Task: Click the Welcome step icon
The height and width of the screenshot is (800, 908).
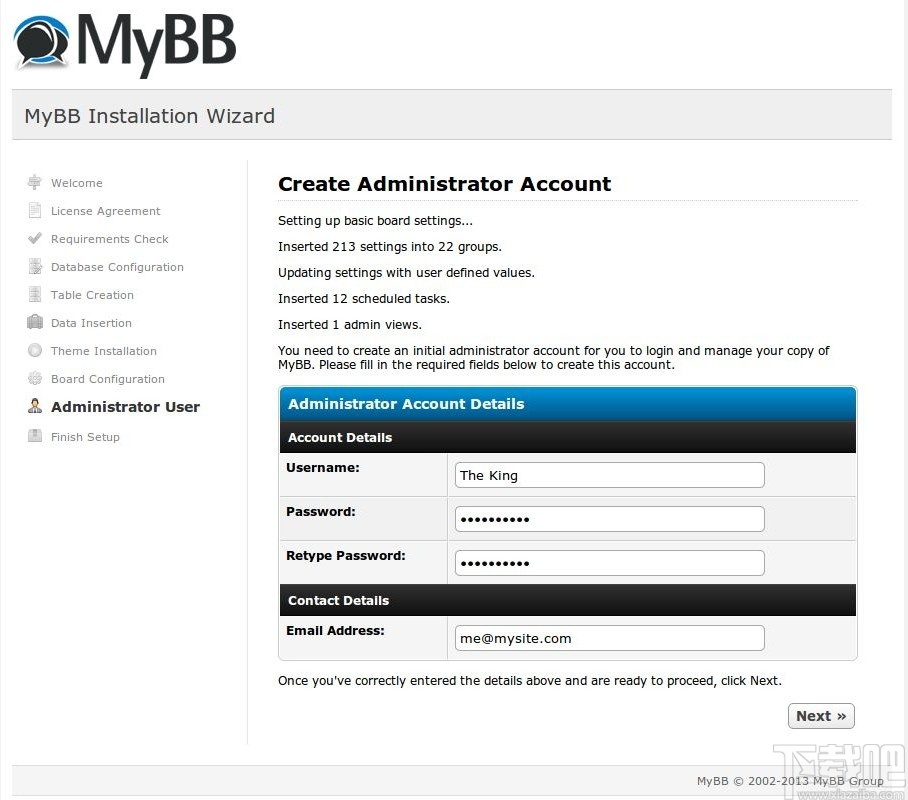Action: coord(37,183)
